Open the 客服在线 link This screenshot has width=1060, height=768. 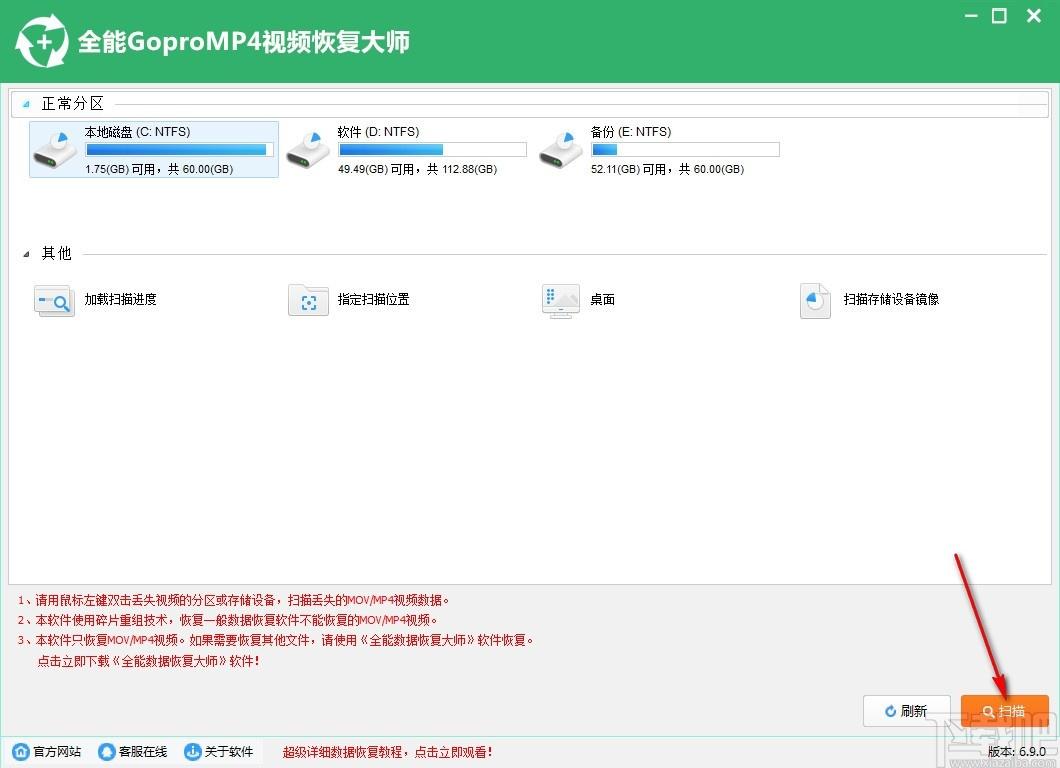143,751
